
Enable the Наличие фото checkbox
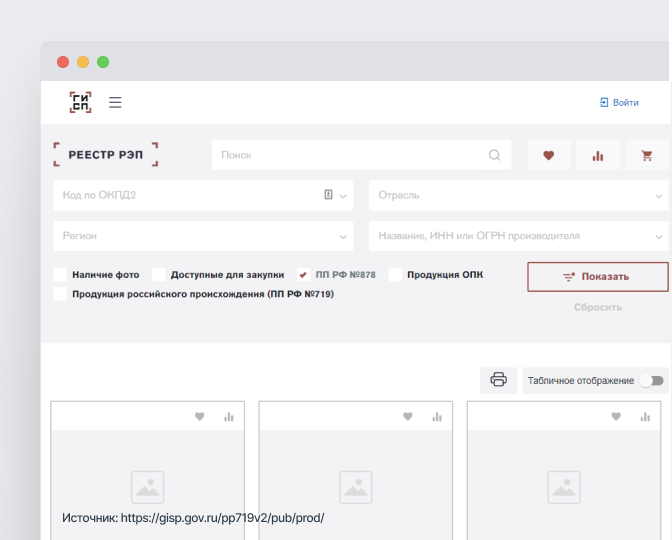tap(60, 274)
